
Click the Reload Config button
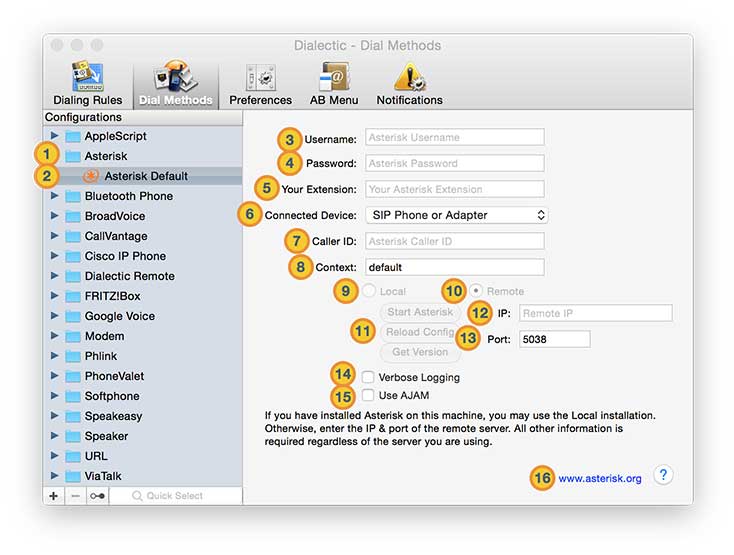[x=420, y=332]
